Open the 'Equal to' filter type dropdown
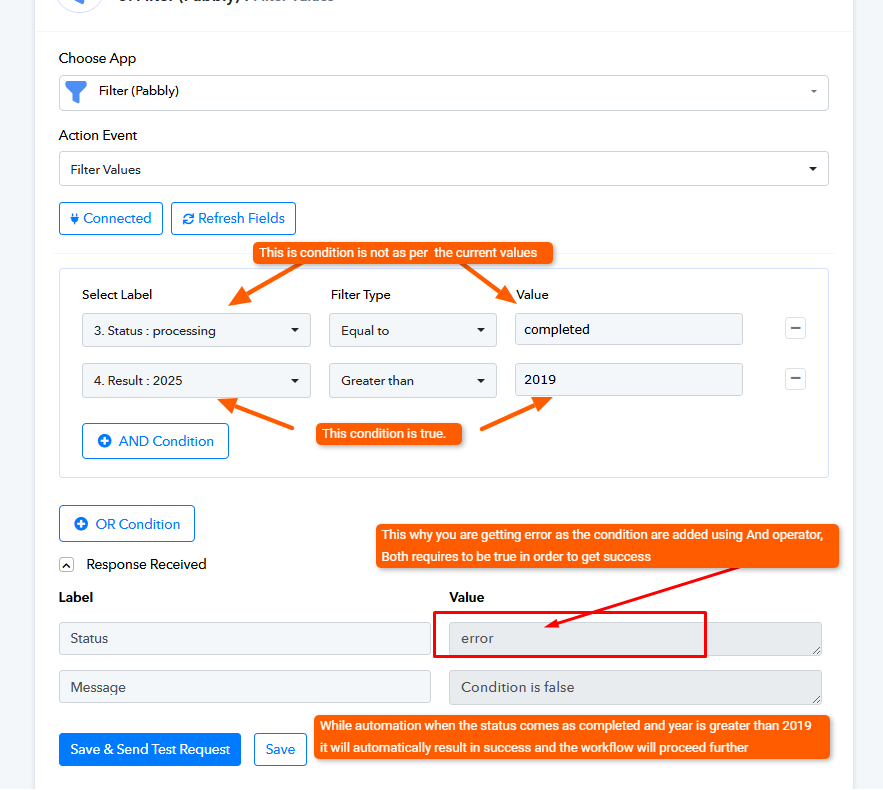The width and height of the screenshot is (883, 790). point(413,331)
